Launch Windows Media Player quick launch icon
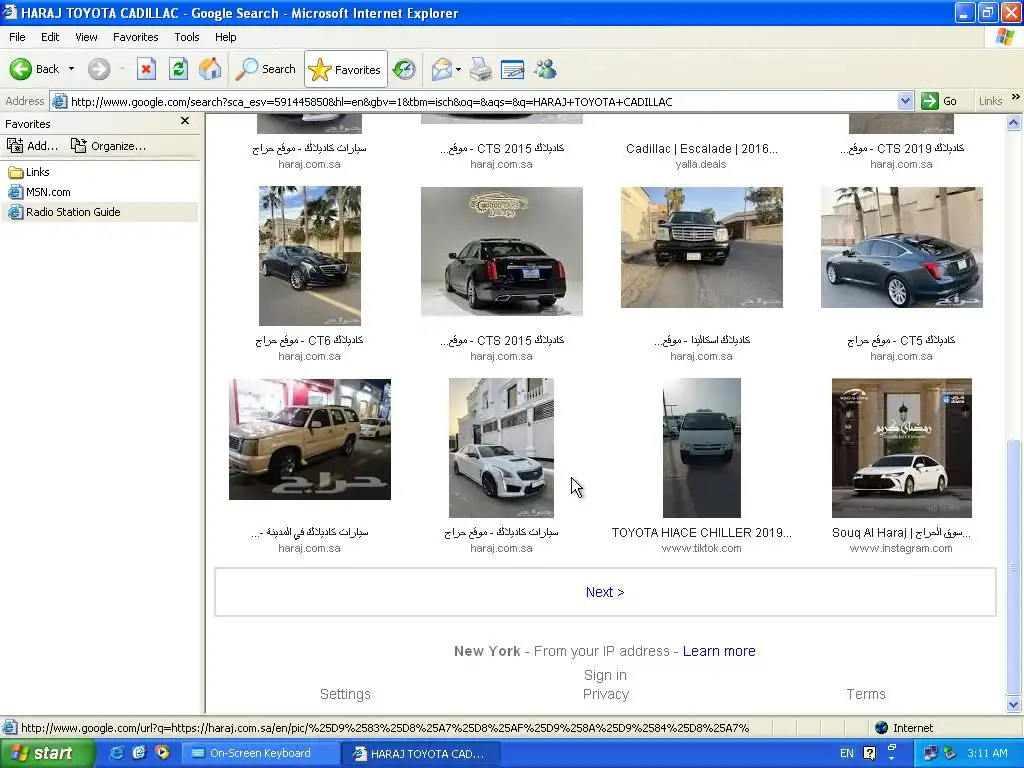The width and height of the screenshot is (1024, 768). [162, 754]
